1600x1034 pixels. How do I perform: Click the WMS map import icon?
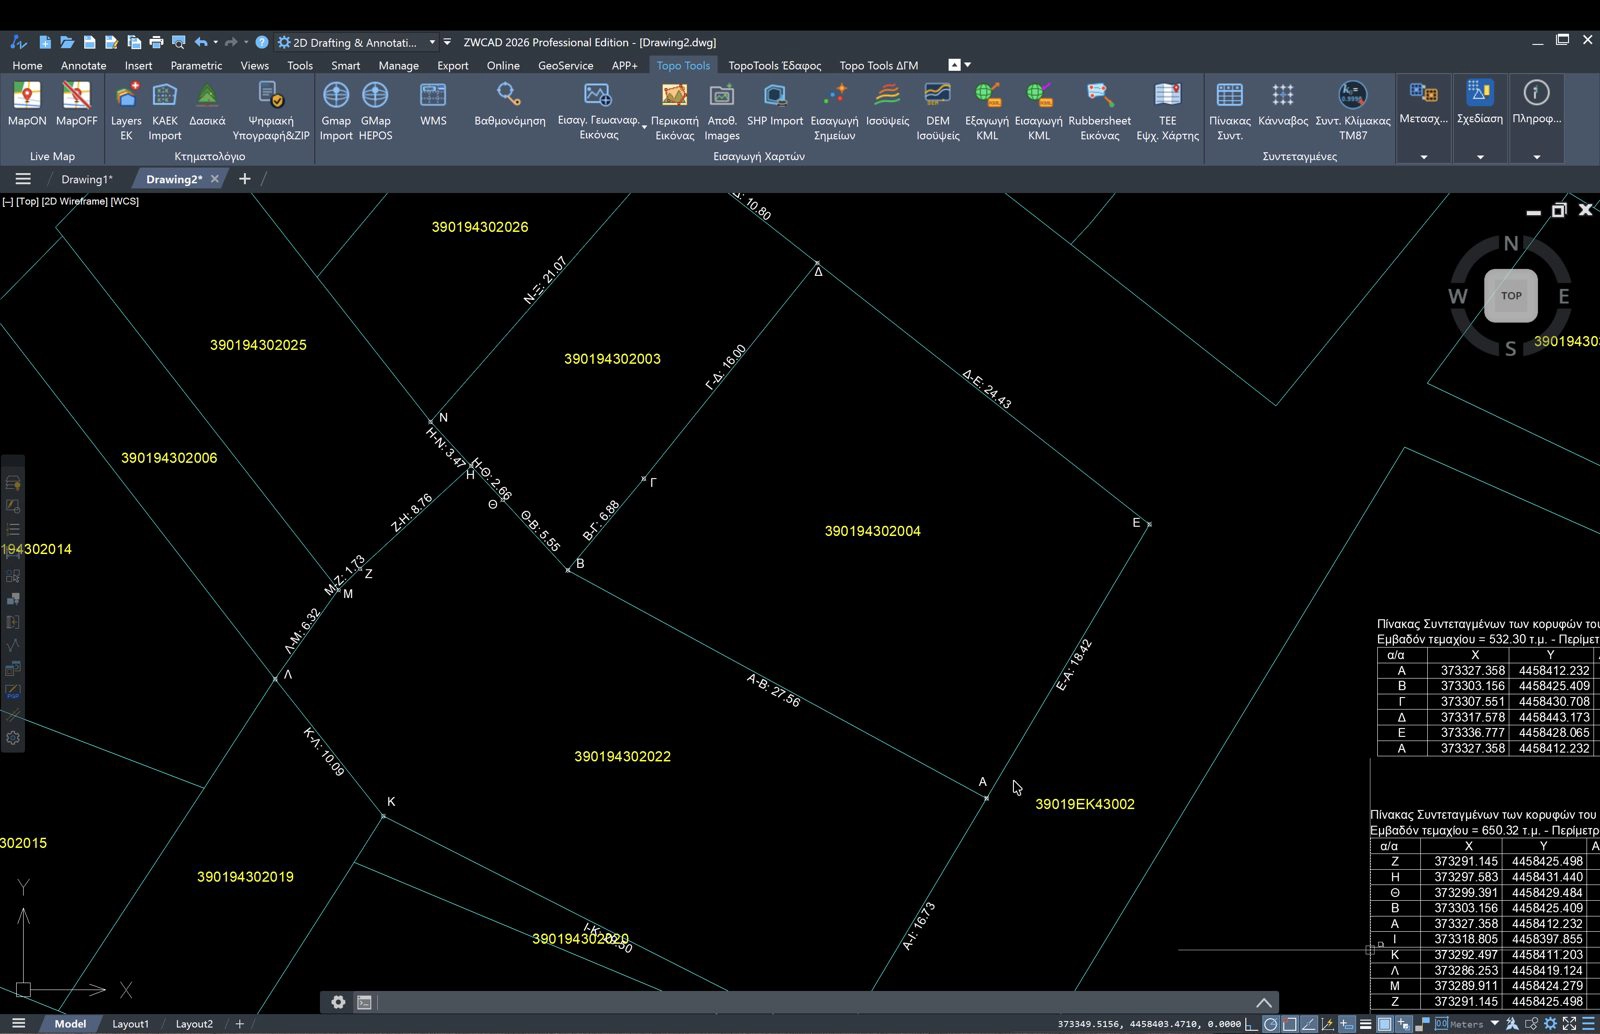coord(433,104)
